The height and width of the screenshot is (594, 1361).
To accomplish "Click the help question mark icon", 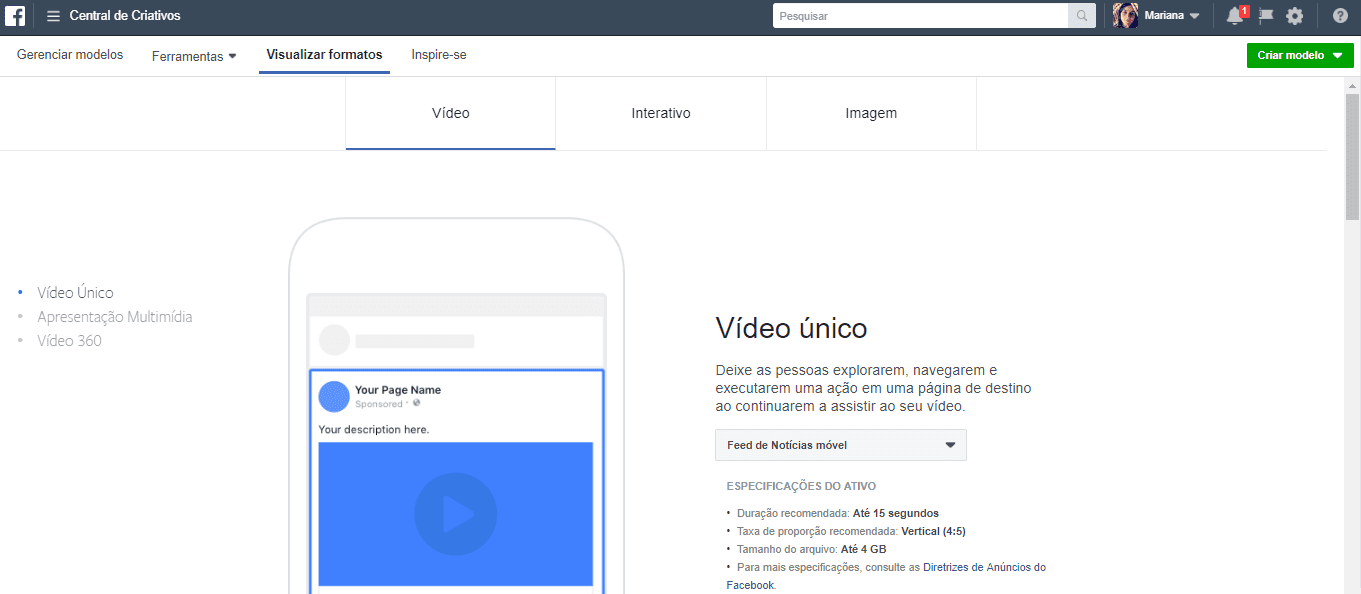I will [1339, 15].
